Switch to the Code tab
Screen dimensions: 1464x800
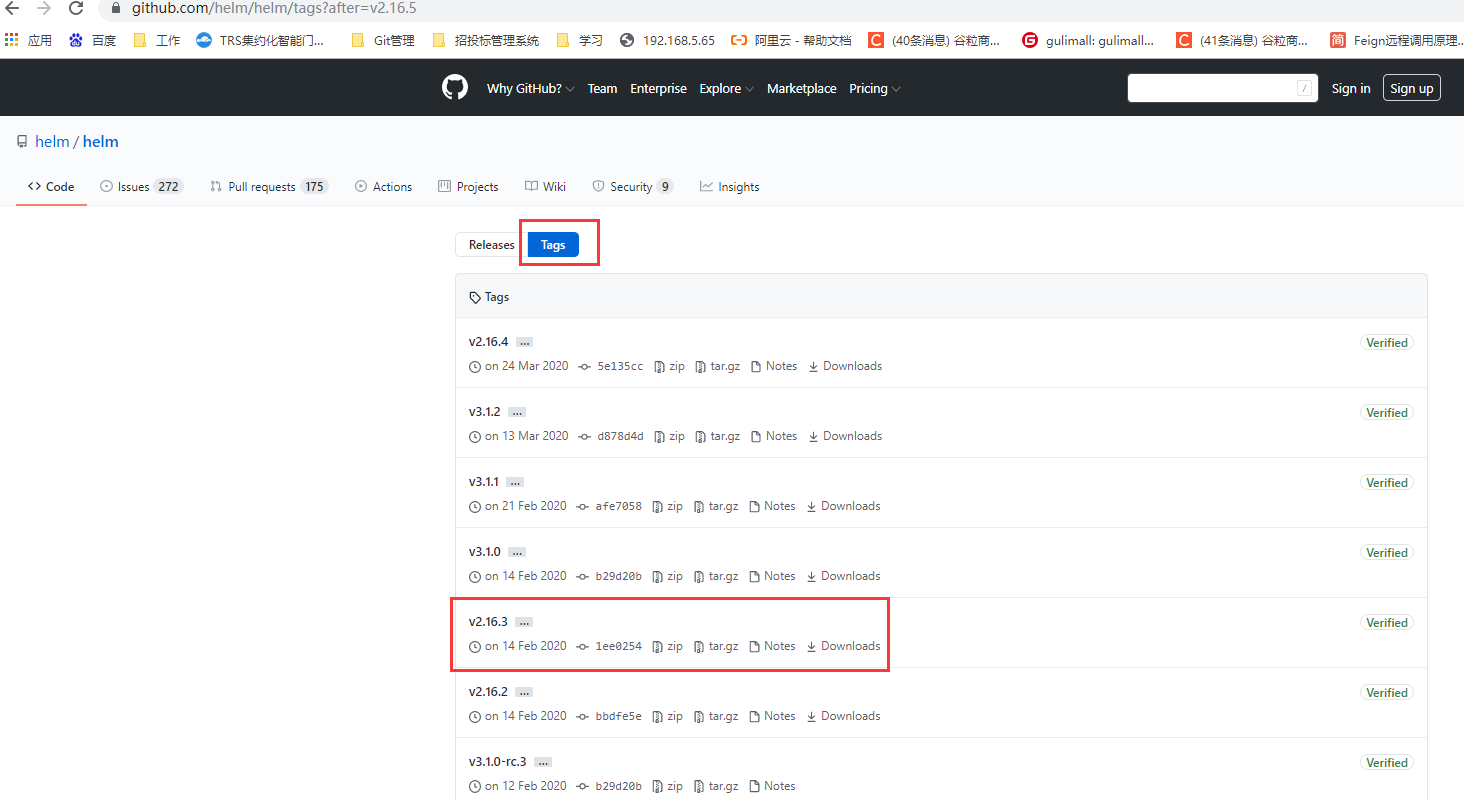pos(51,186)
